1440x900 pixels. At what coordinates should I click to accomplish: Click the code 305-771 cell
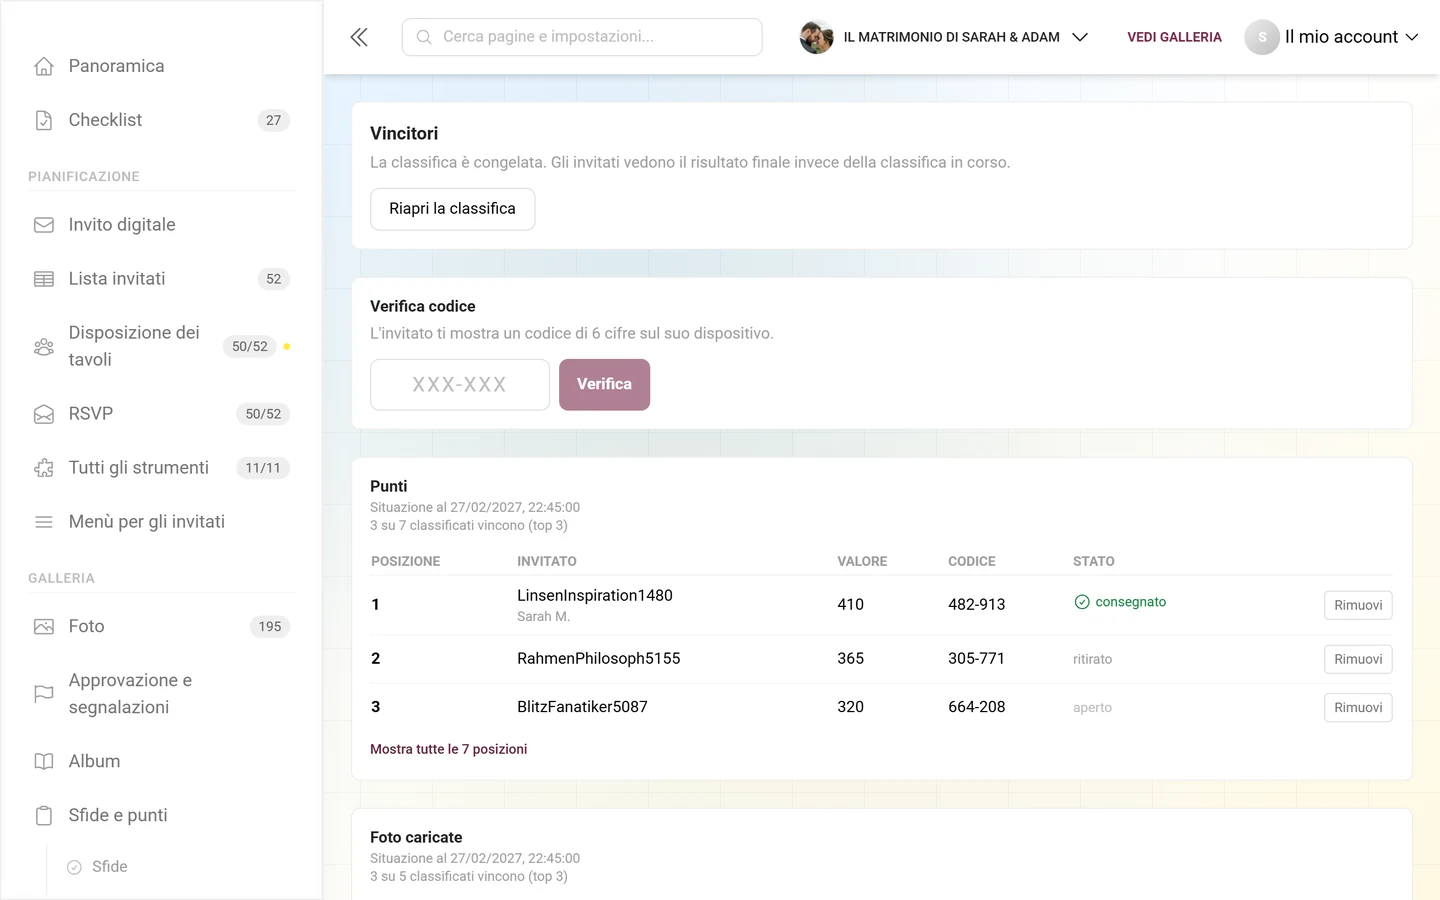977,659
